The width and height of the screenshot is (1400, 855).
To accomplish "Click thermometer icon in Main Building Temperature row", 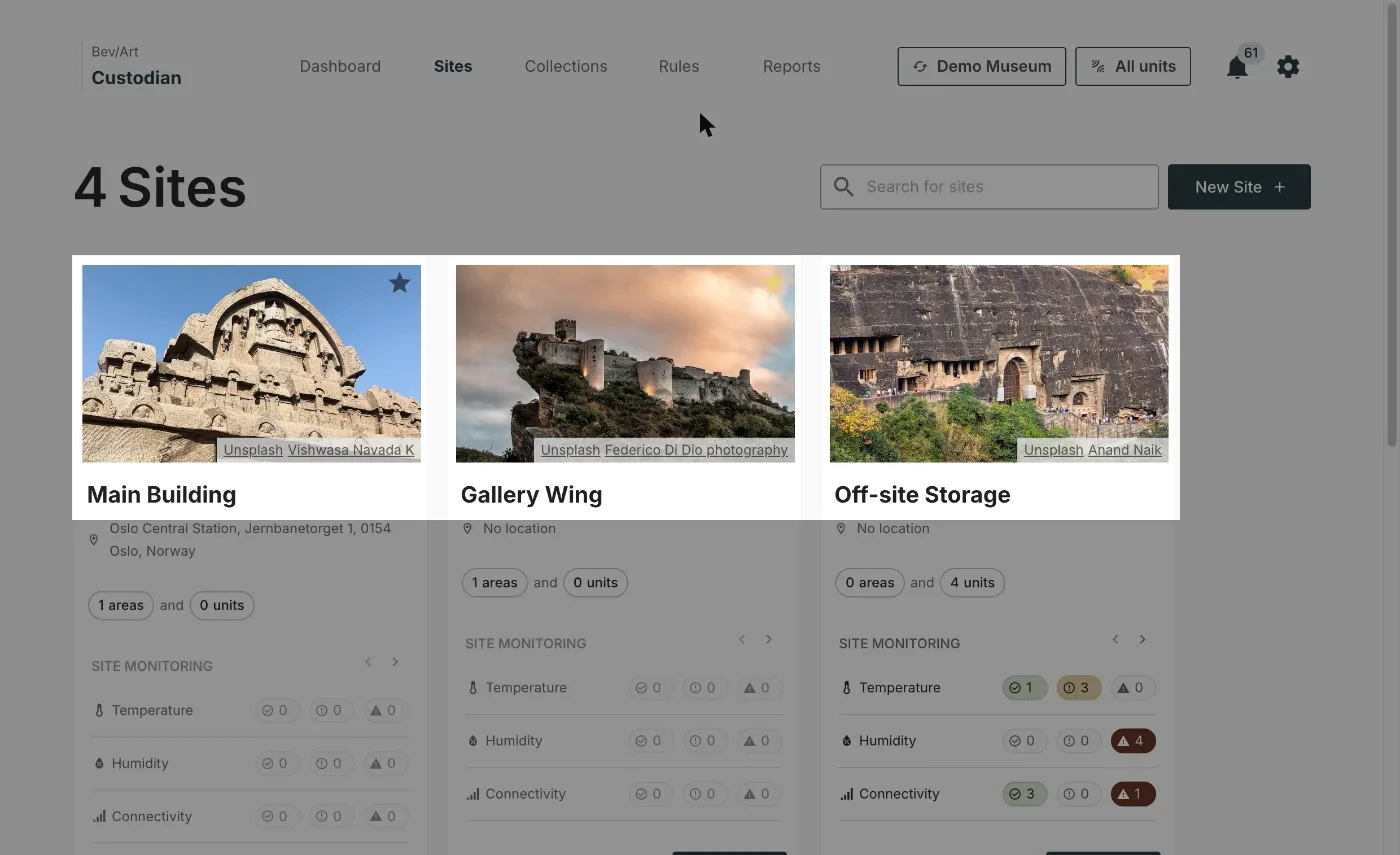I will tap(99, 711).
